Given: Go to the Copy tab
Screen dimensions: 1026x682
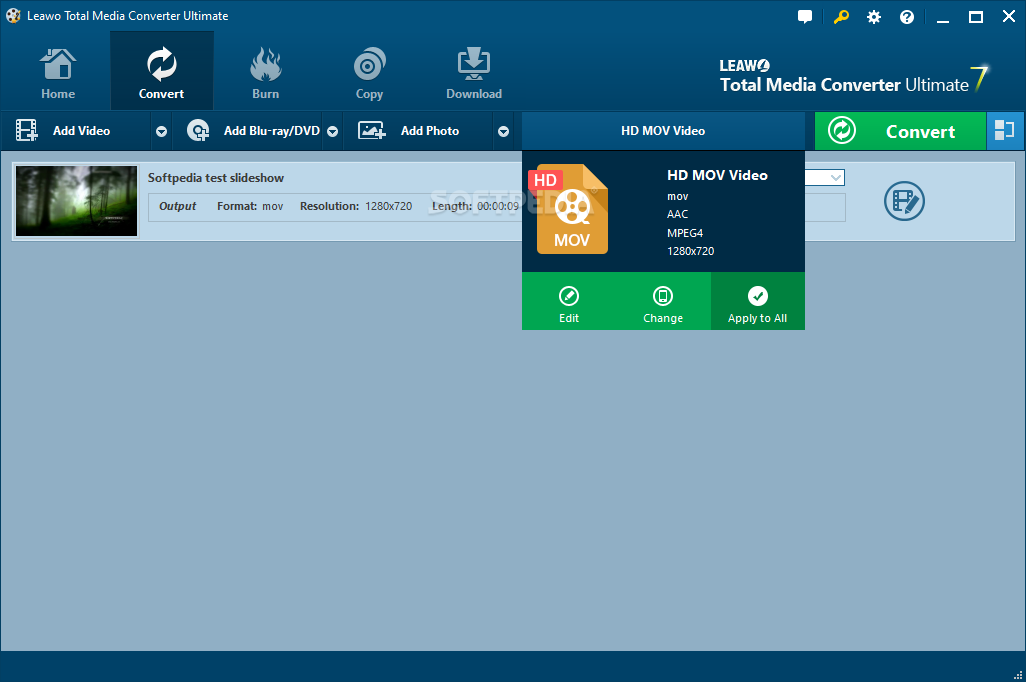Looking at the screenshot, I should pos(369,73).
